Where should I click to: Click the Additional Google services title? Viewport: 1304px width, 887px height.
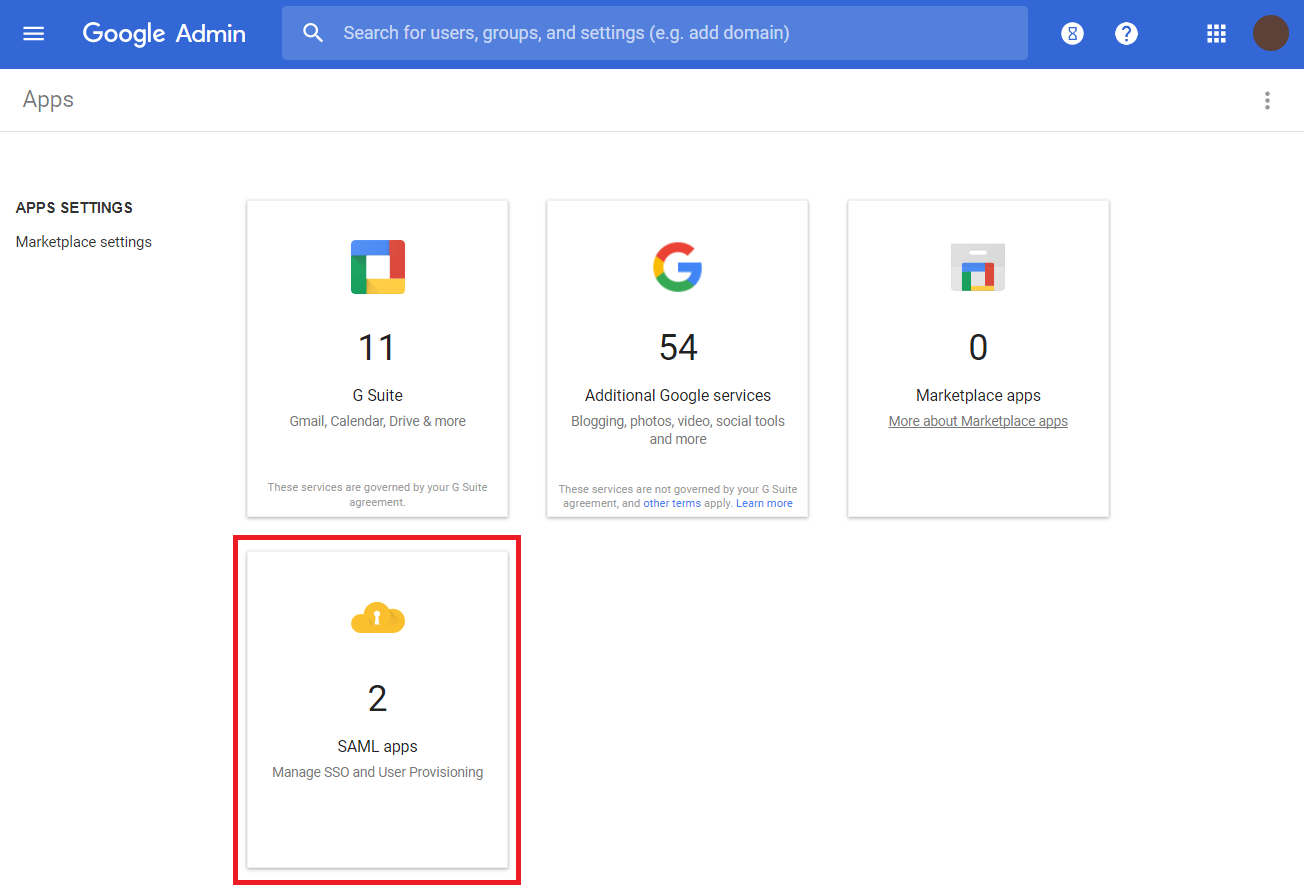[x=678, y=395]
